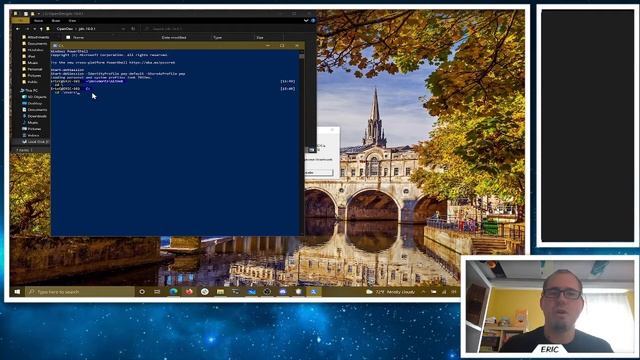The image size is (640, 360).
Task: Open the View ribbon tab in File Explorer
Action: click(x=72, y=20)
